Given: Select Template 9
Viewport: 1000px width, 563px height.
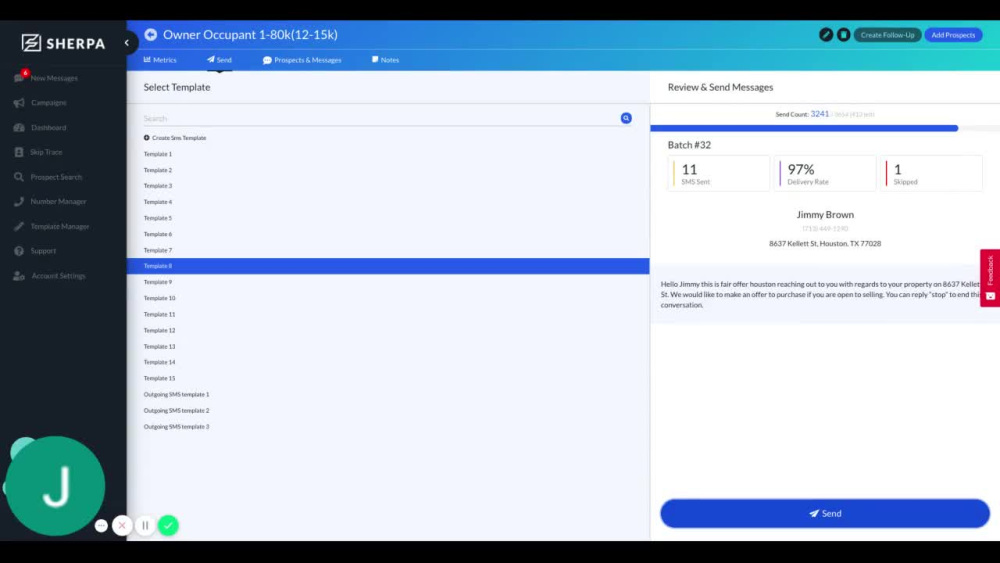Looking at the screenshot, I should pyautogui.click(x=158, y=282).
